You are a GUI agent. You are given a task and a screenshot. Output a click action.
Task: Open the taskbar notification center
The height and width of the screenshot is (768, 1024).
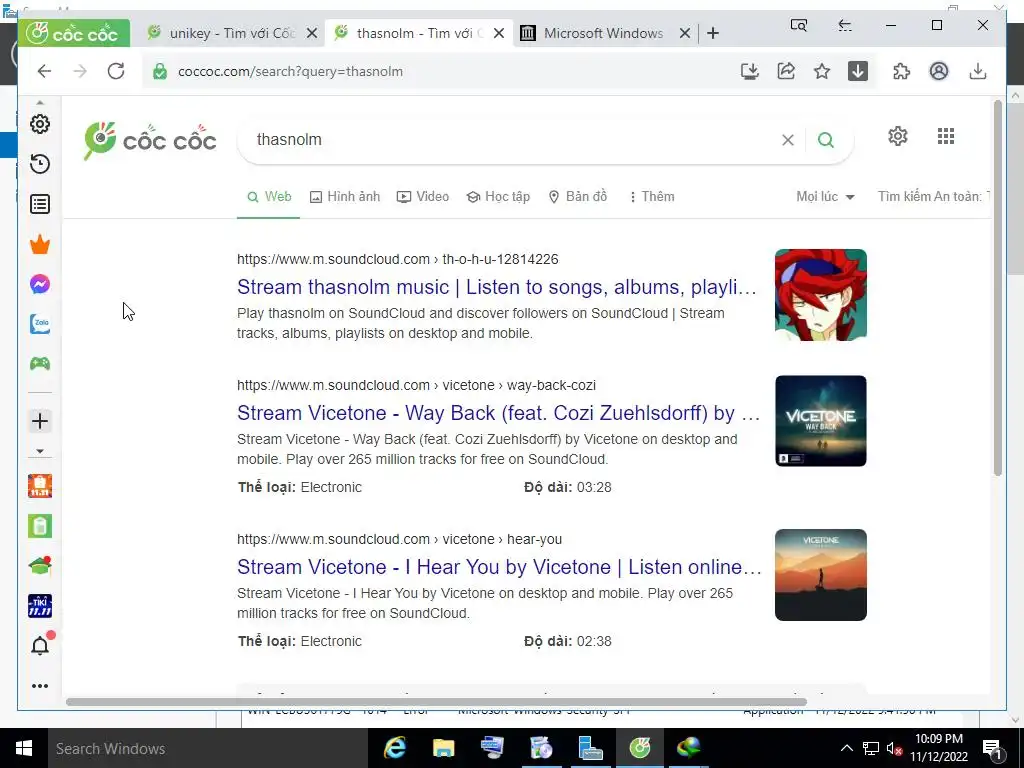(993, 748)
